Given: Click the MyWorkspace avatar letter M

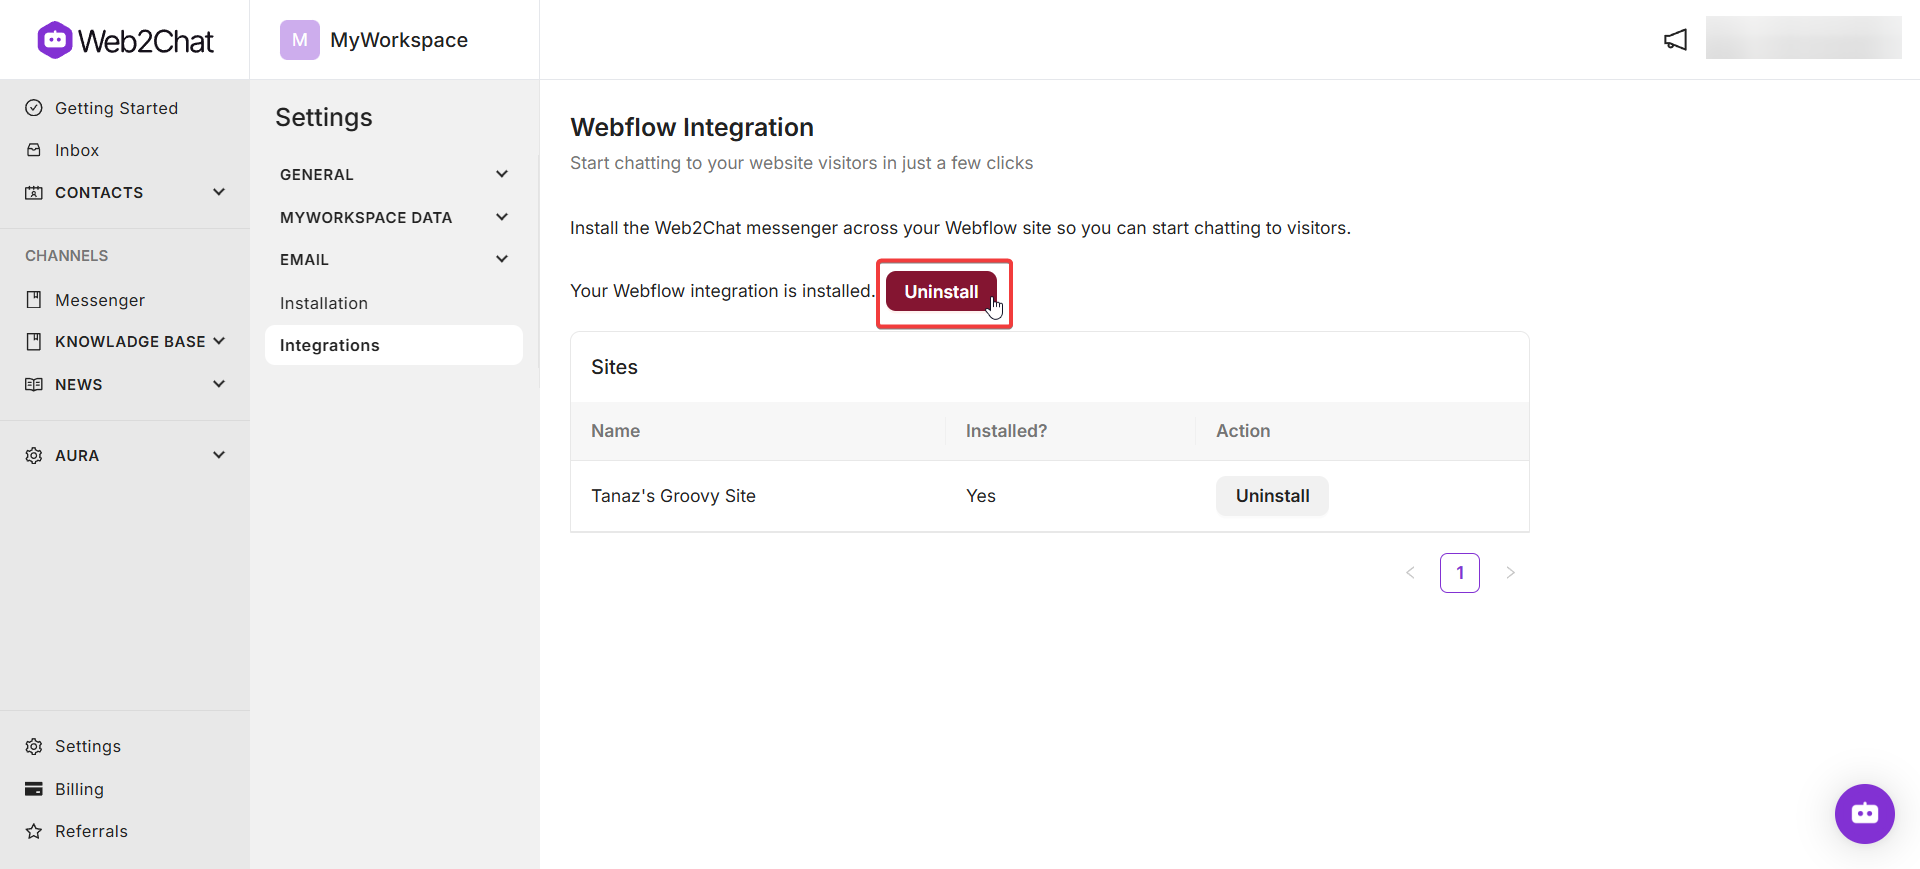Looking at the screenshot, I should (x=300, y=40).
